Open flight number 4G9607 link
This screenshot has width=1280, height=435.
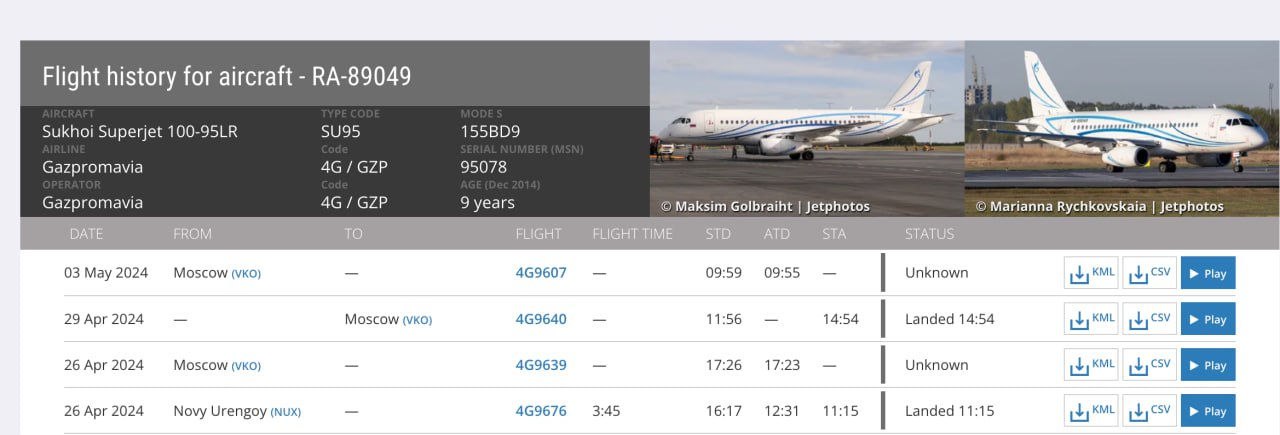pyautogui.click(x=541, y=273)
